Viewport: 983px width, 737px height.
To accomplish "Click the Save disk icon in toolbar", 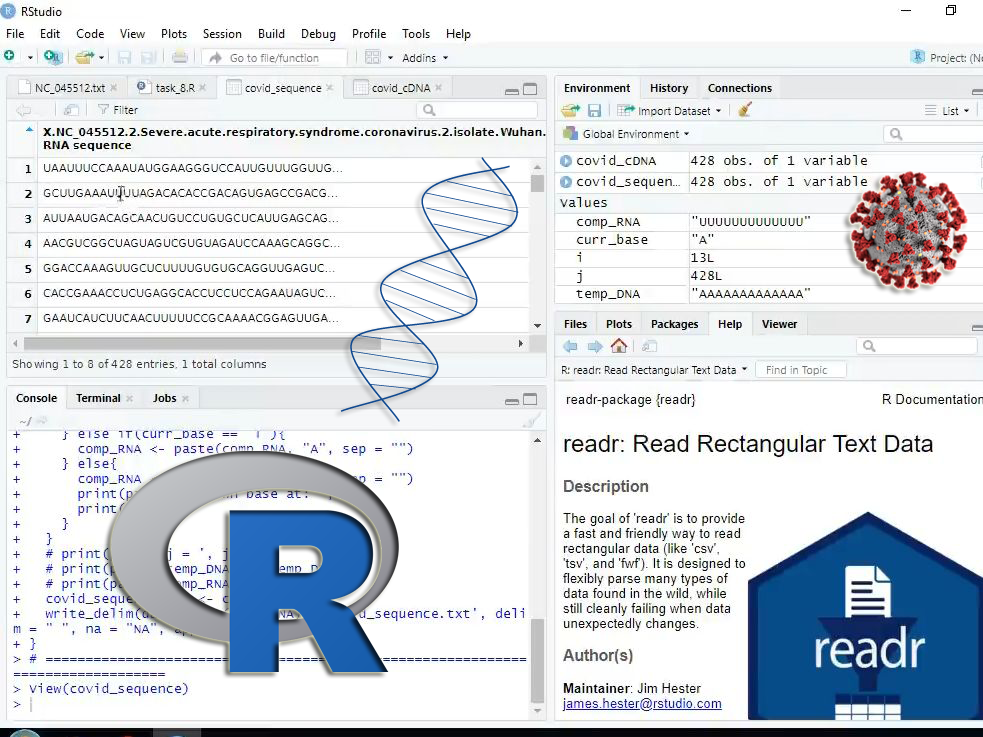I will 124,58.
